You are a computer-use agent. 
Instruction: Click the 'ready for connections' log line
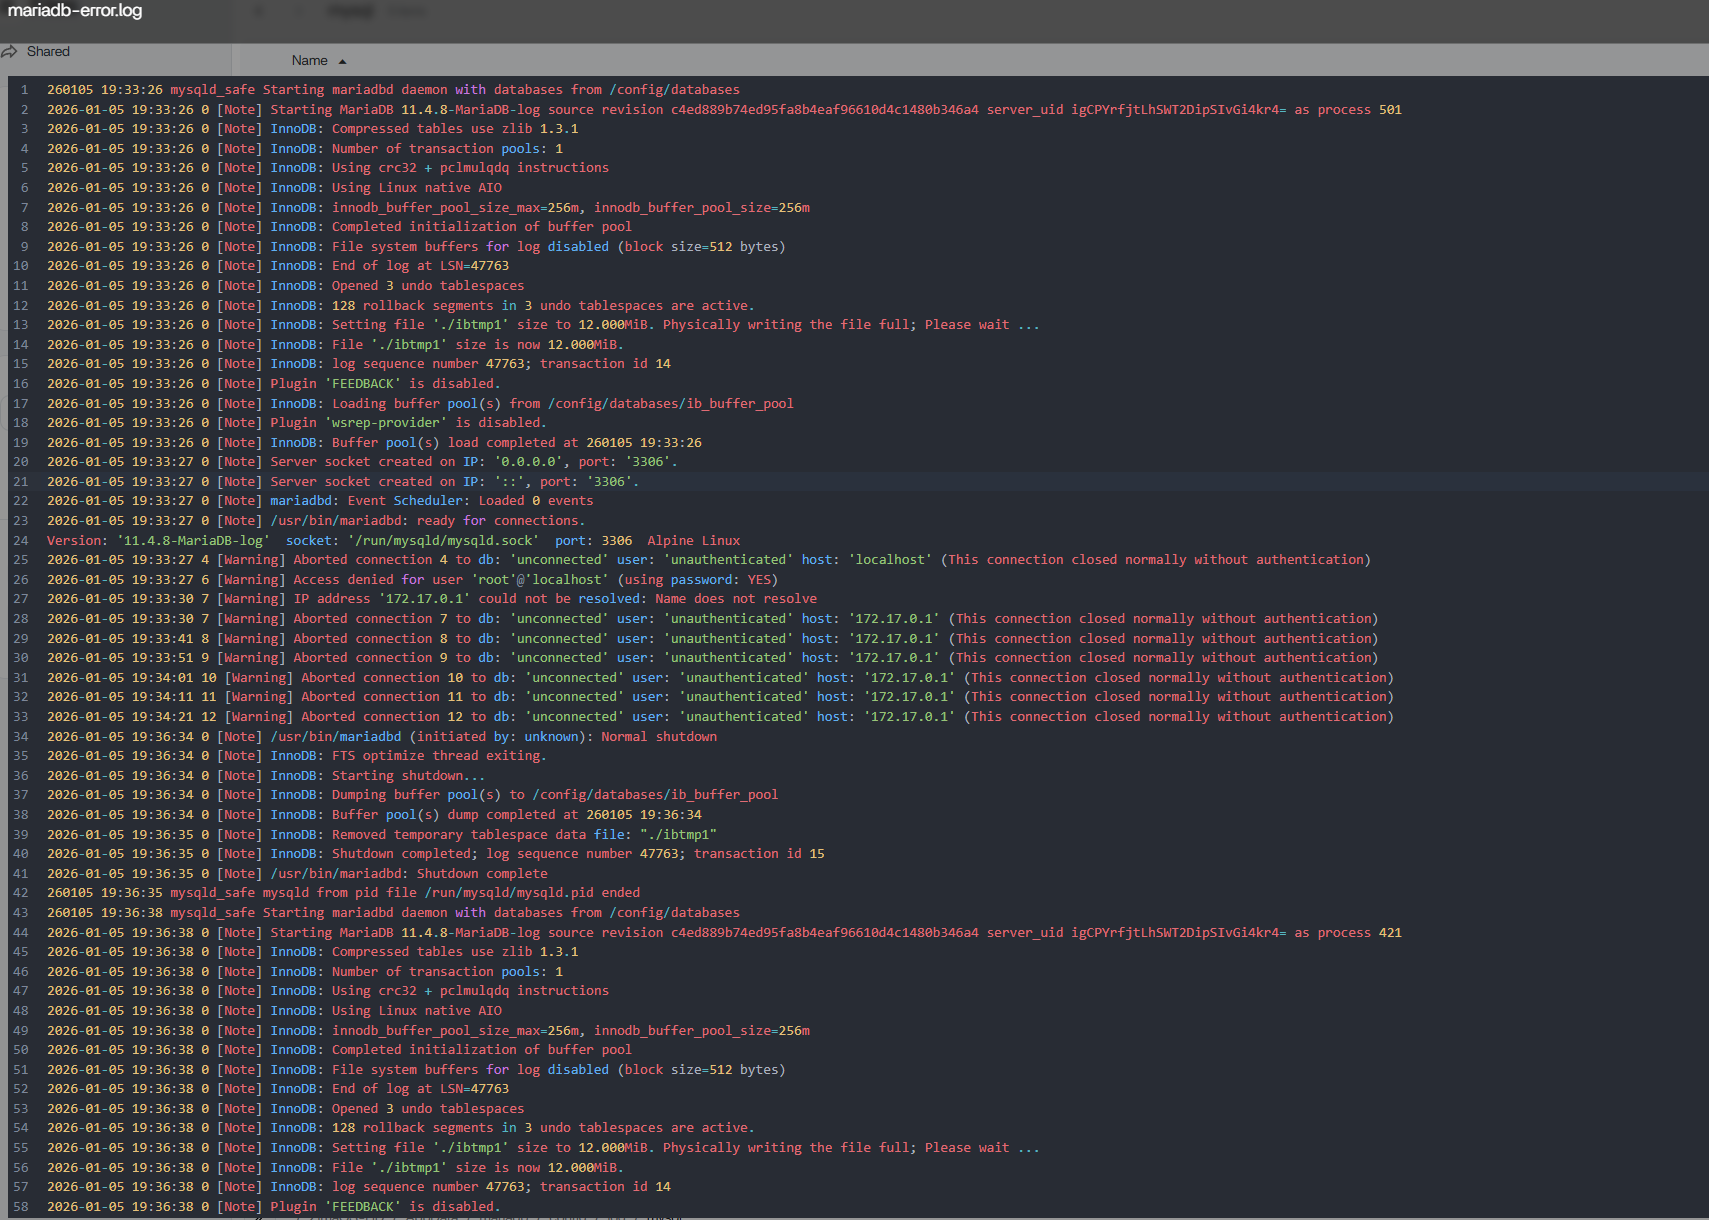pyautogui.click(x=501, y=521)
